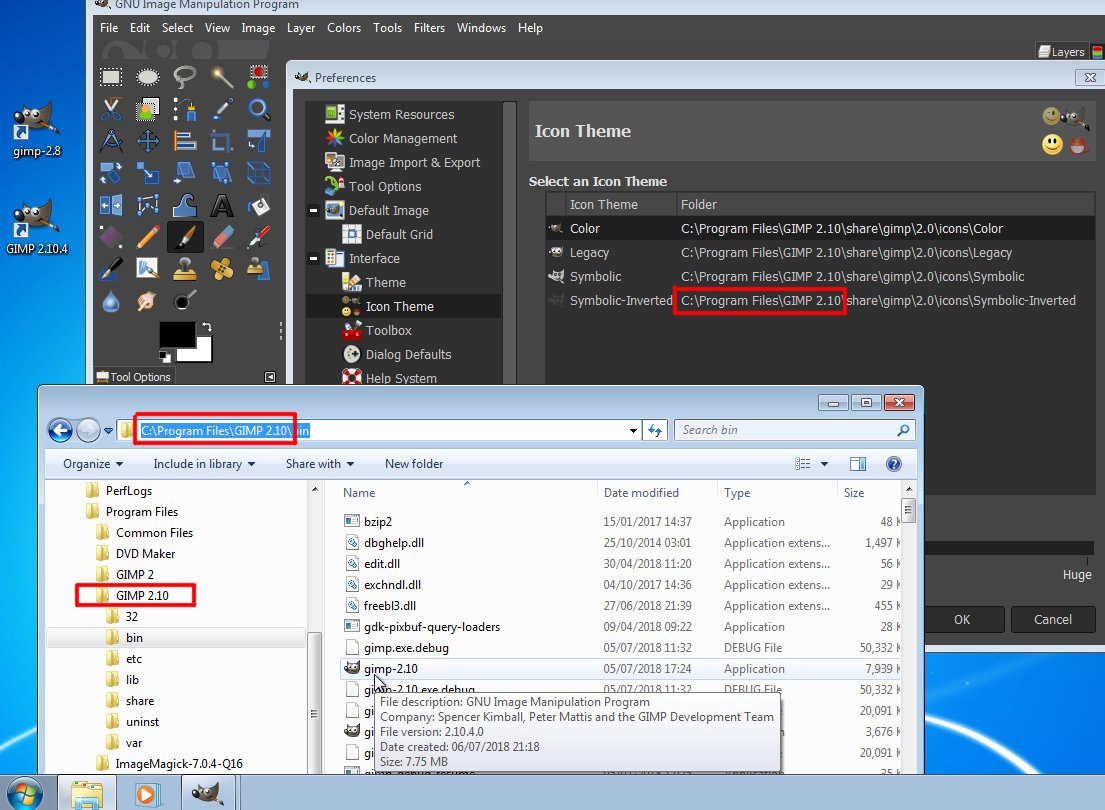Activate the Foreground Select tool
The image size is (1105, 810).
pos(147,109)
